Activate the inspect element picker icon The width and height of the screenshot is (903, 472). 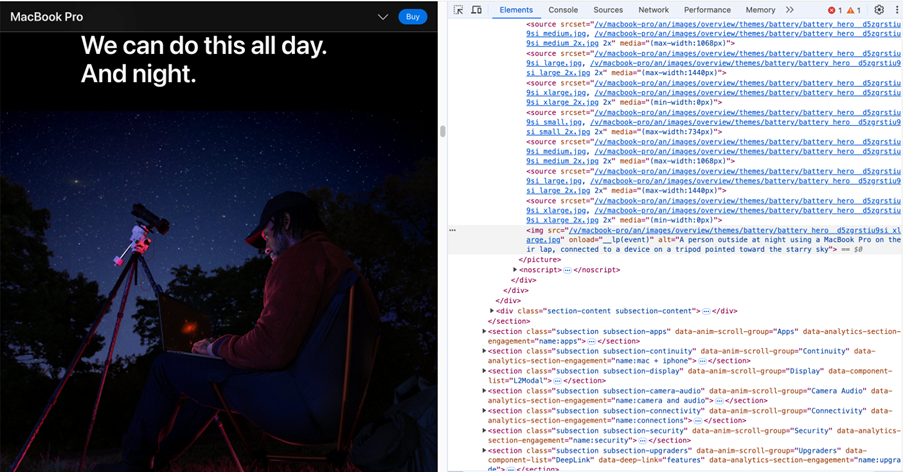(x=458, y=10)
